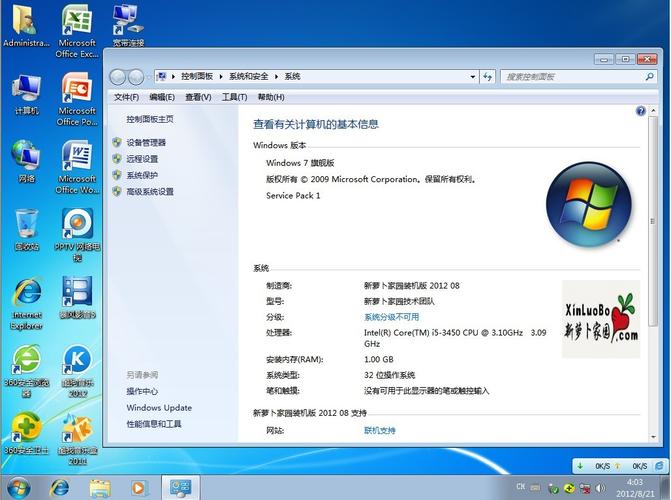Go back with the navigation back button
Viewport: 671px width, 500px height.
coord(118,77)
